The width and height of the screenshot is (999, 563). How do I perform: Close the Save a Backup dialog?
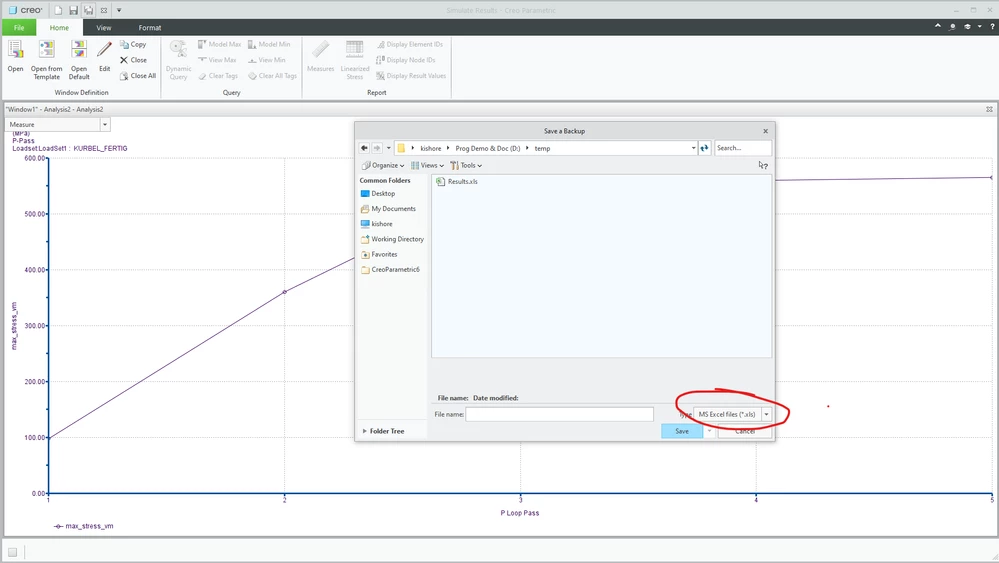[x=765, y=131]
